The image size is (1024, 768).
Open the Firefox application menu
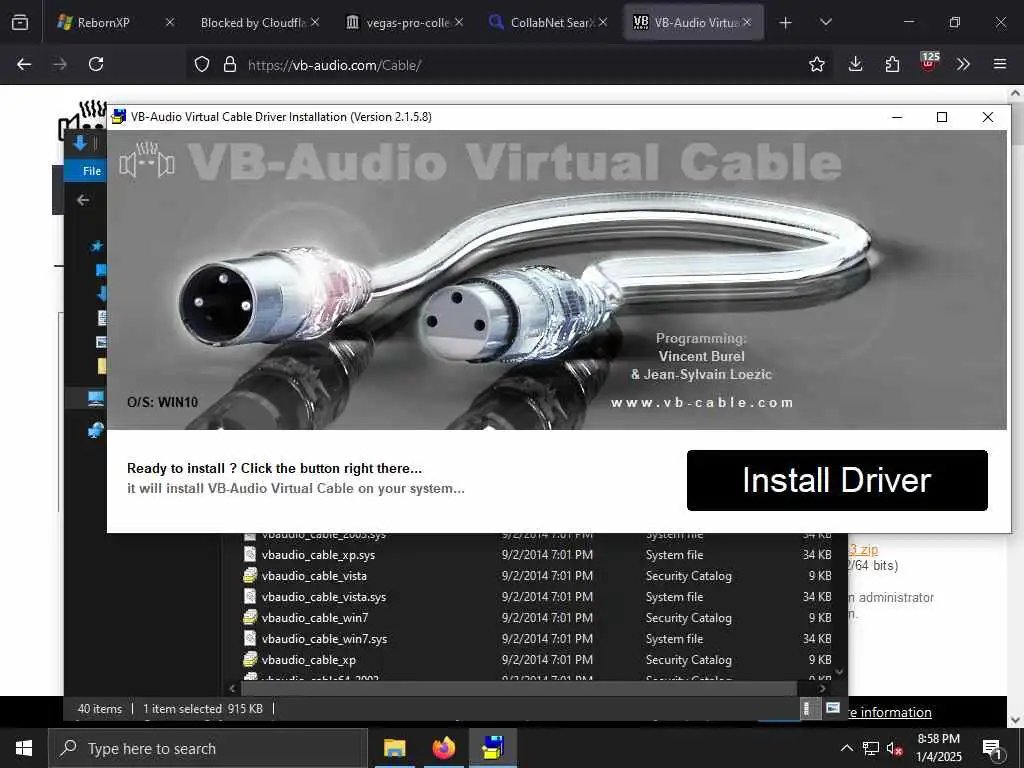click(1000, 64)
